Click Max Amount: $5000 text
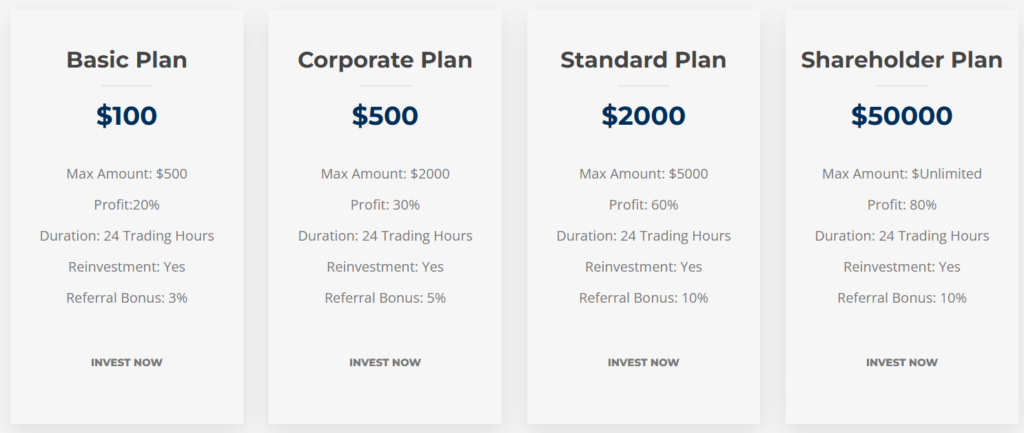The height and width of the screenshot is (433, 1024). tap(643, 174)
